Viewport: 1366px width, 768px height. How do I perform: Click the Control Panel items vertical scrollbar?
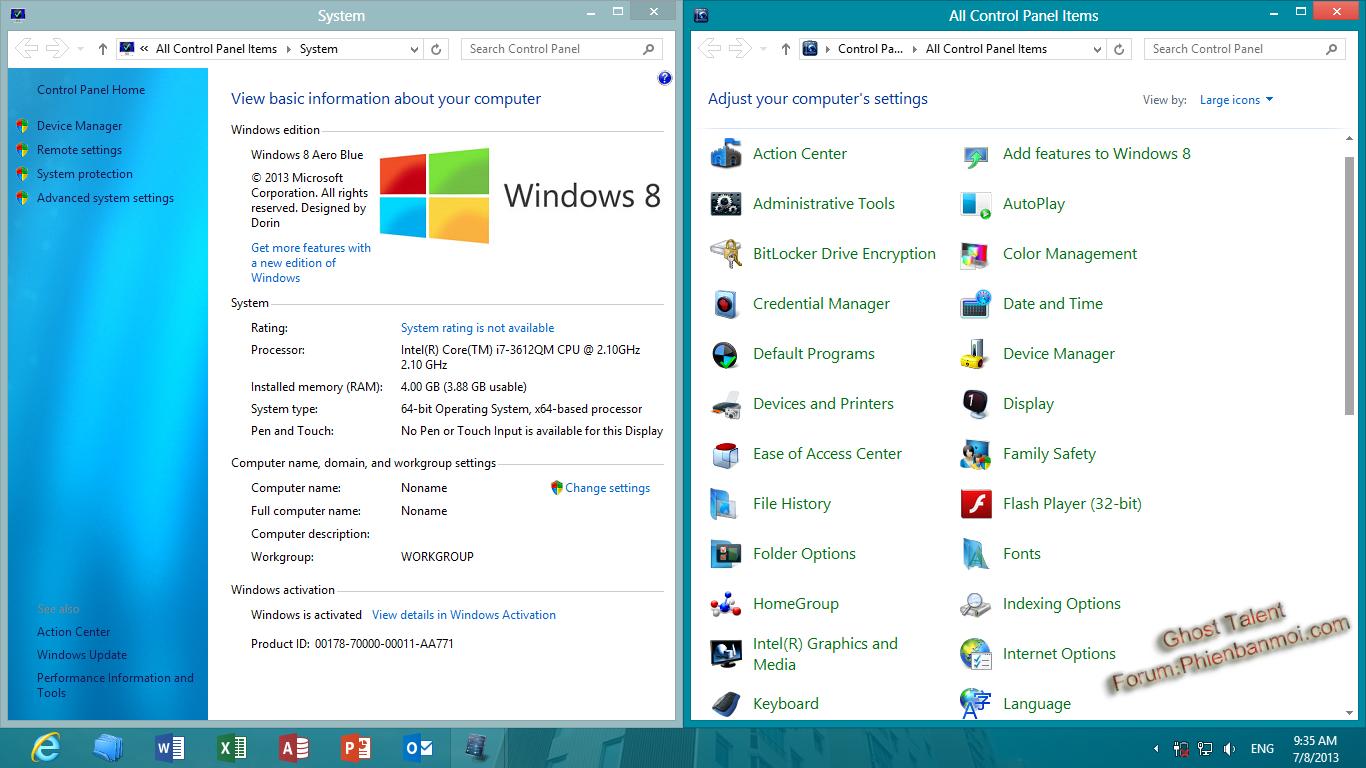(1349, 285)
